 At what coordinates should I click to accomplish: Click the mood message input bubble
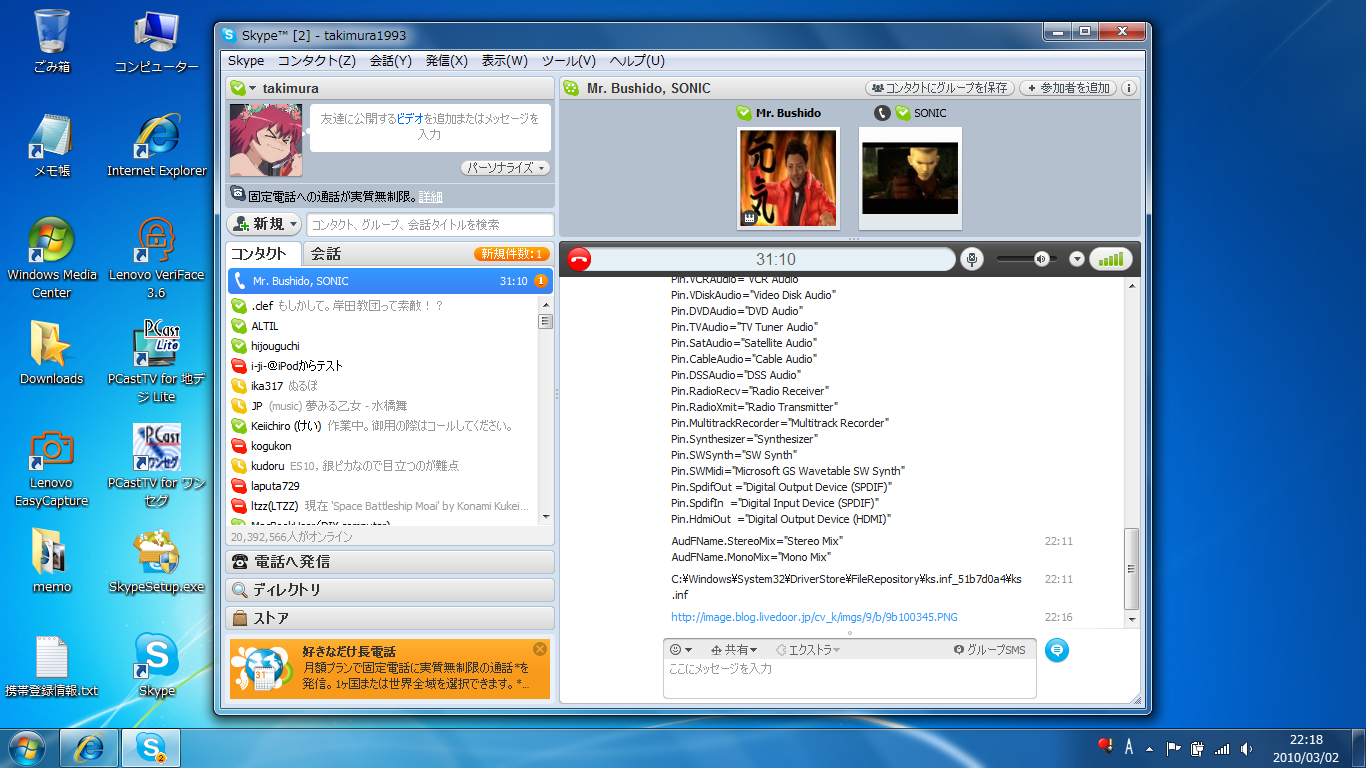[430, 127]
